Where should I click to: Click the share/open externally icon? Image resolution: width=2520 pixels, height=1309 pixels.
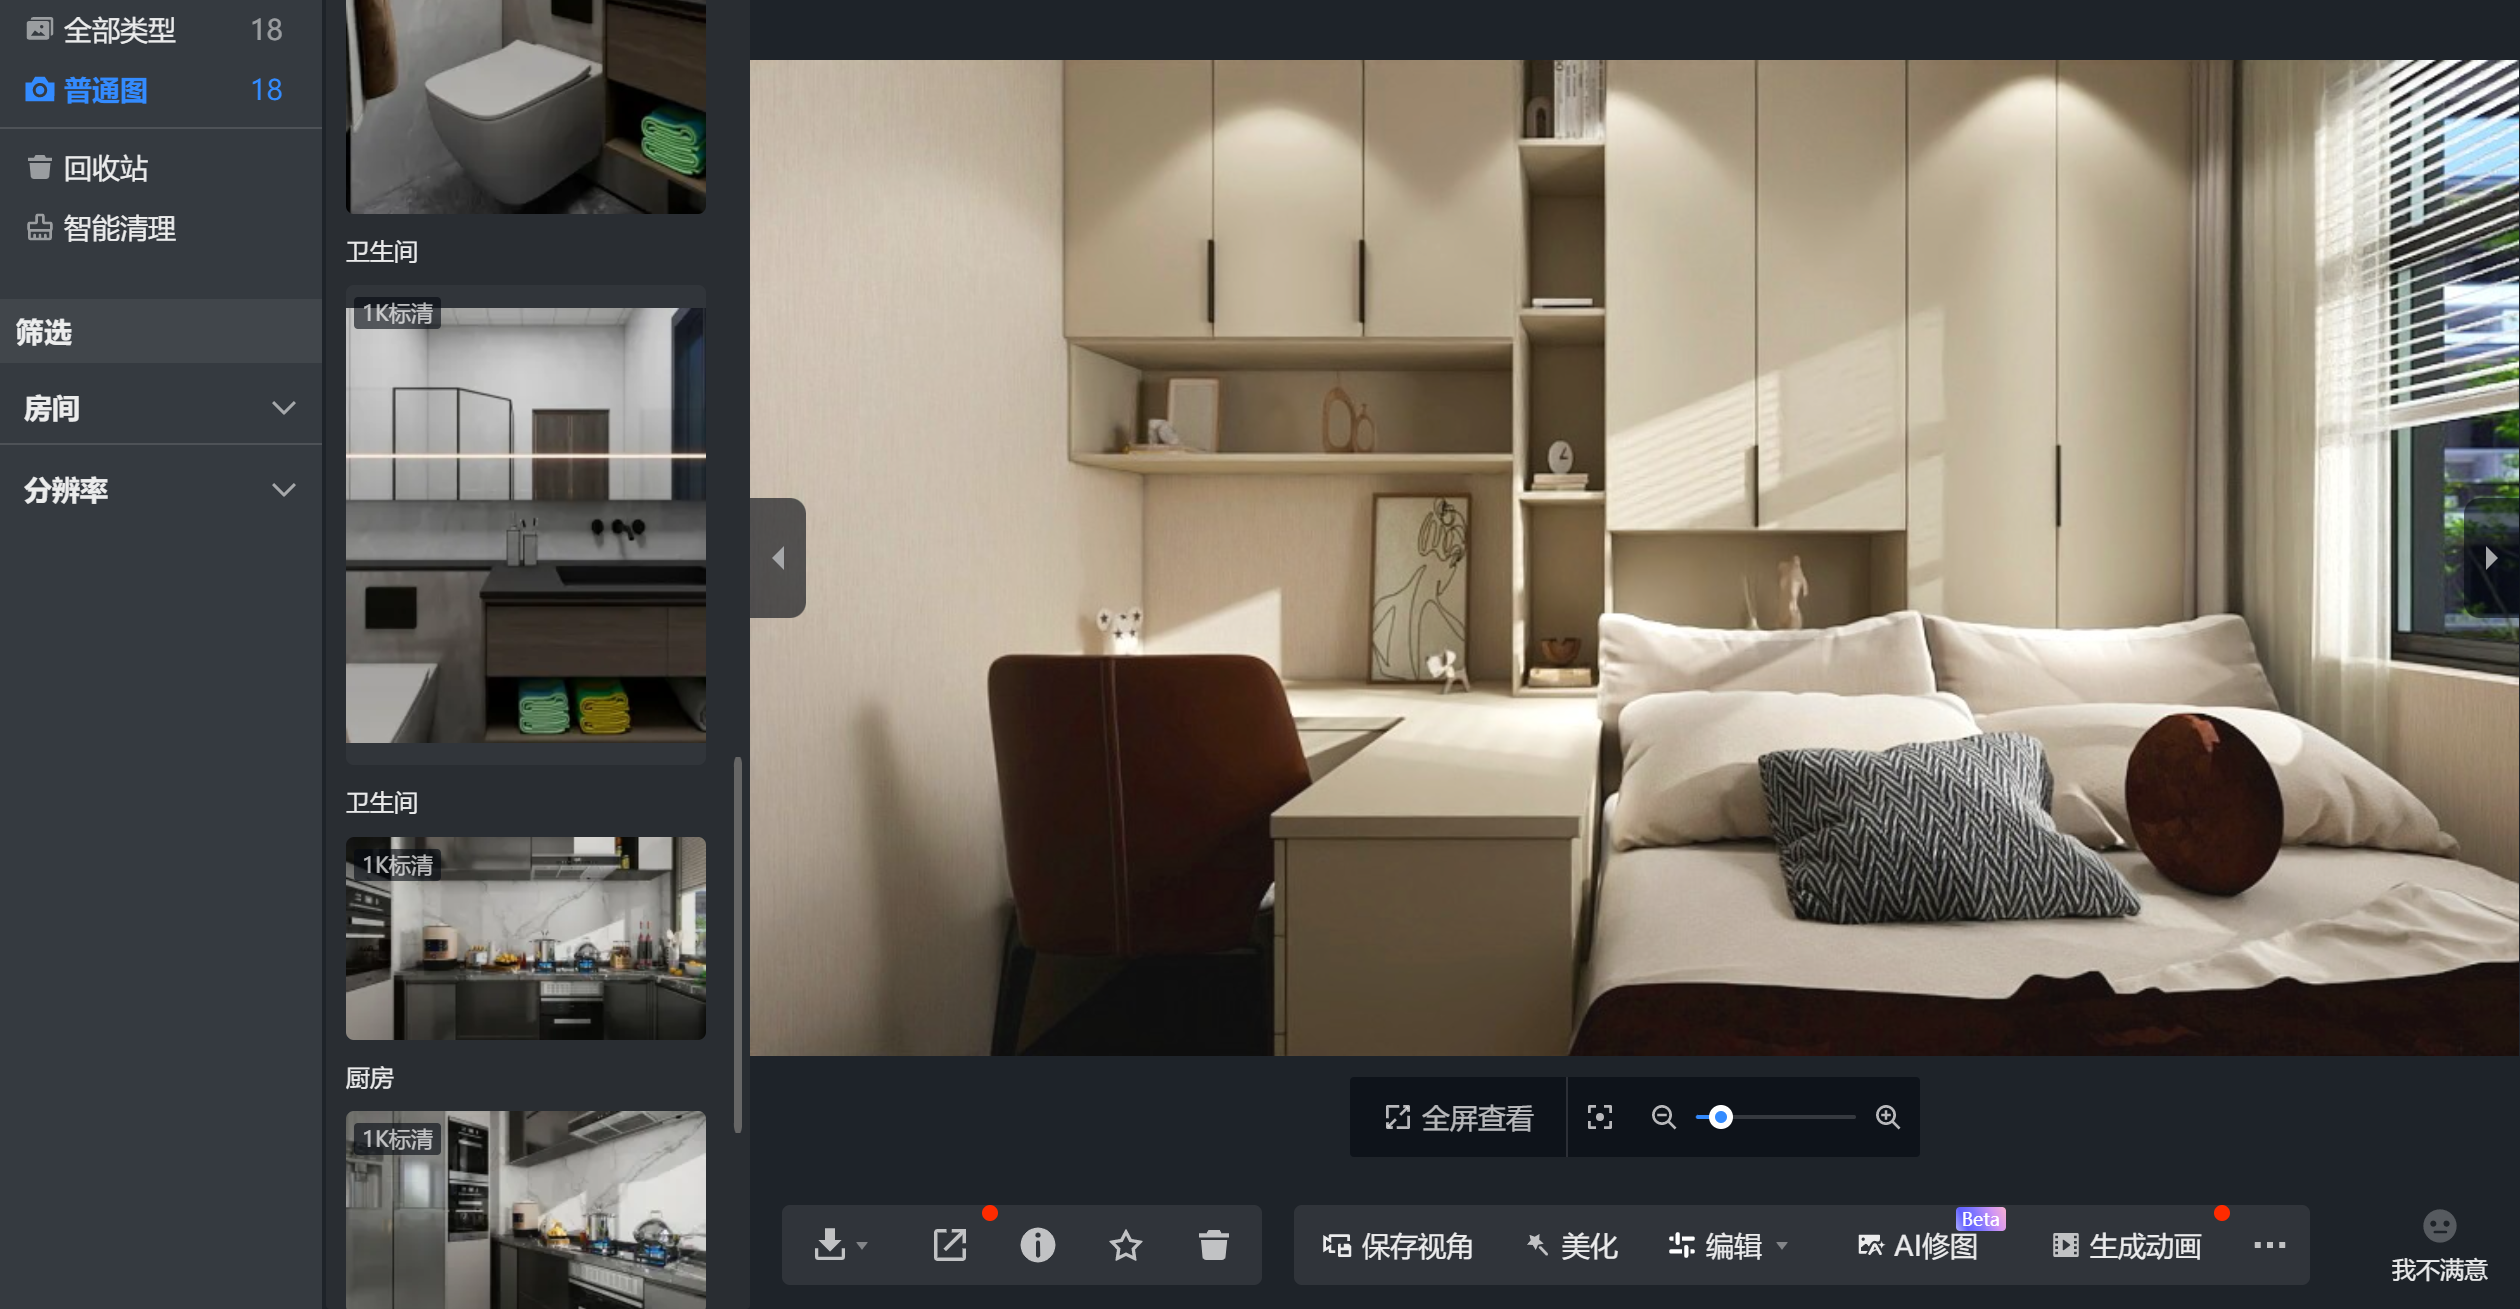[949, 1245]
